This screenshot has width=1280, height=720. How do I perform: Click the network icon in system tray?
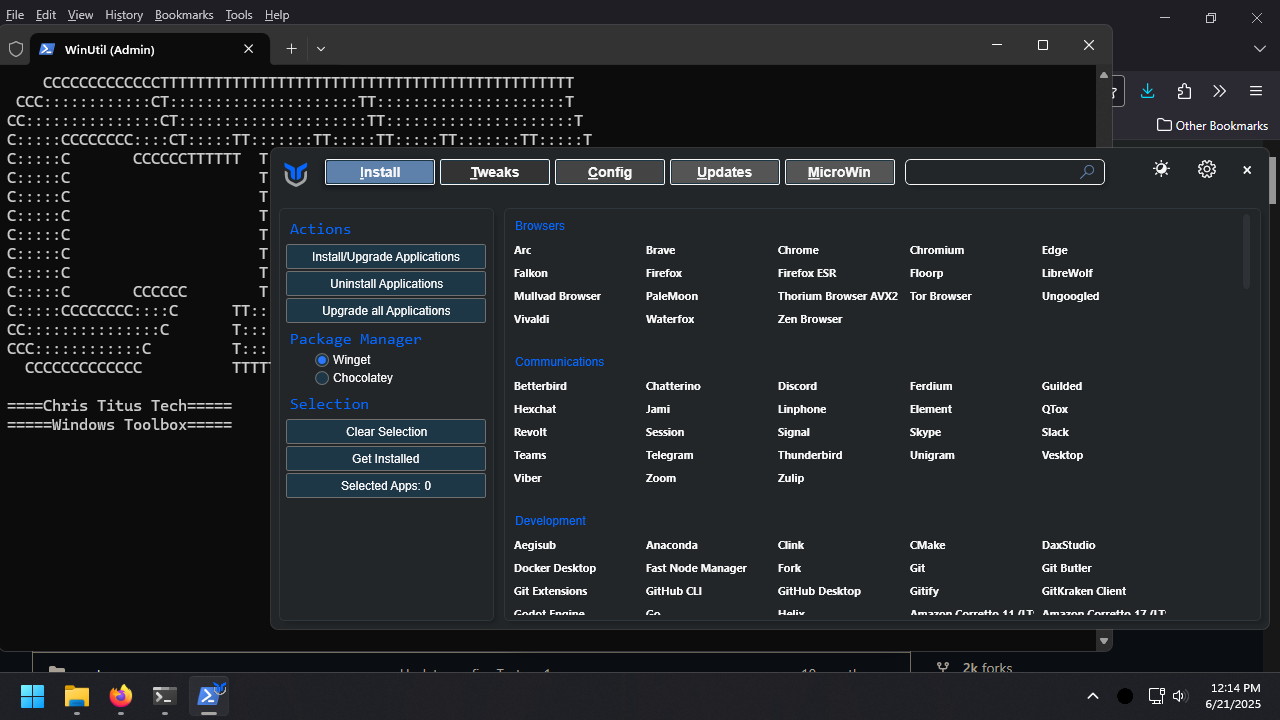1156,696
